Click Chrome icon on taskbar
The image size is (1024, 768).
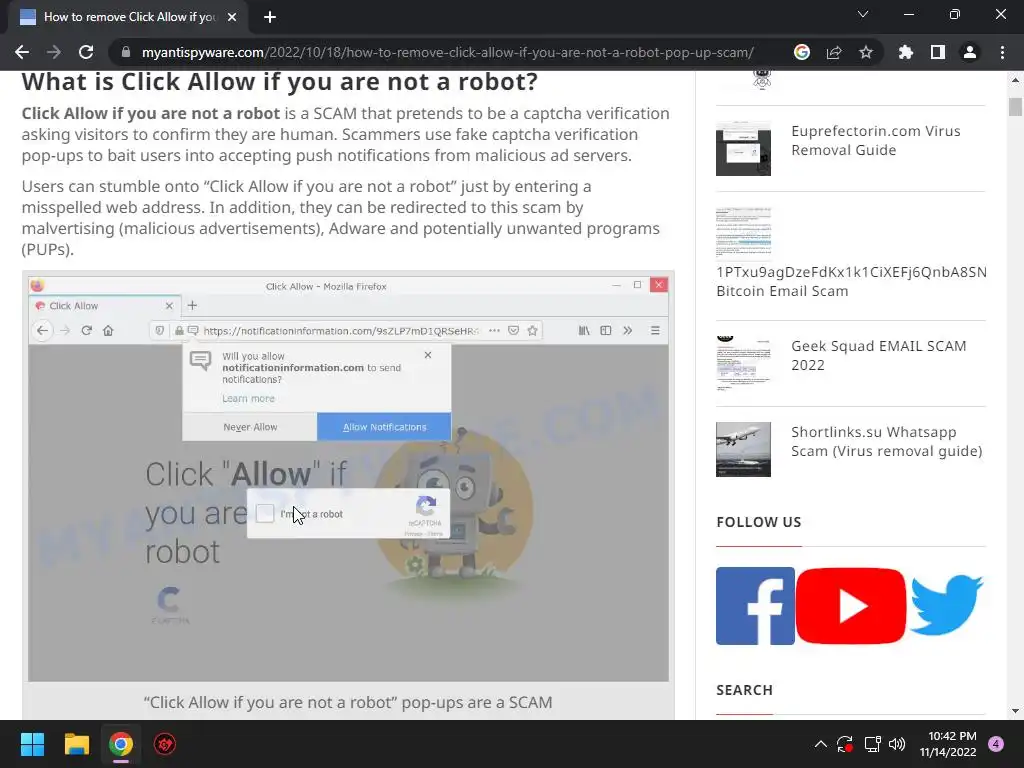[x=121, y=744]
